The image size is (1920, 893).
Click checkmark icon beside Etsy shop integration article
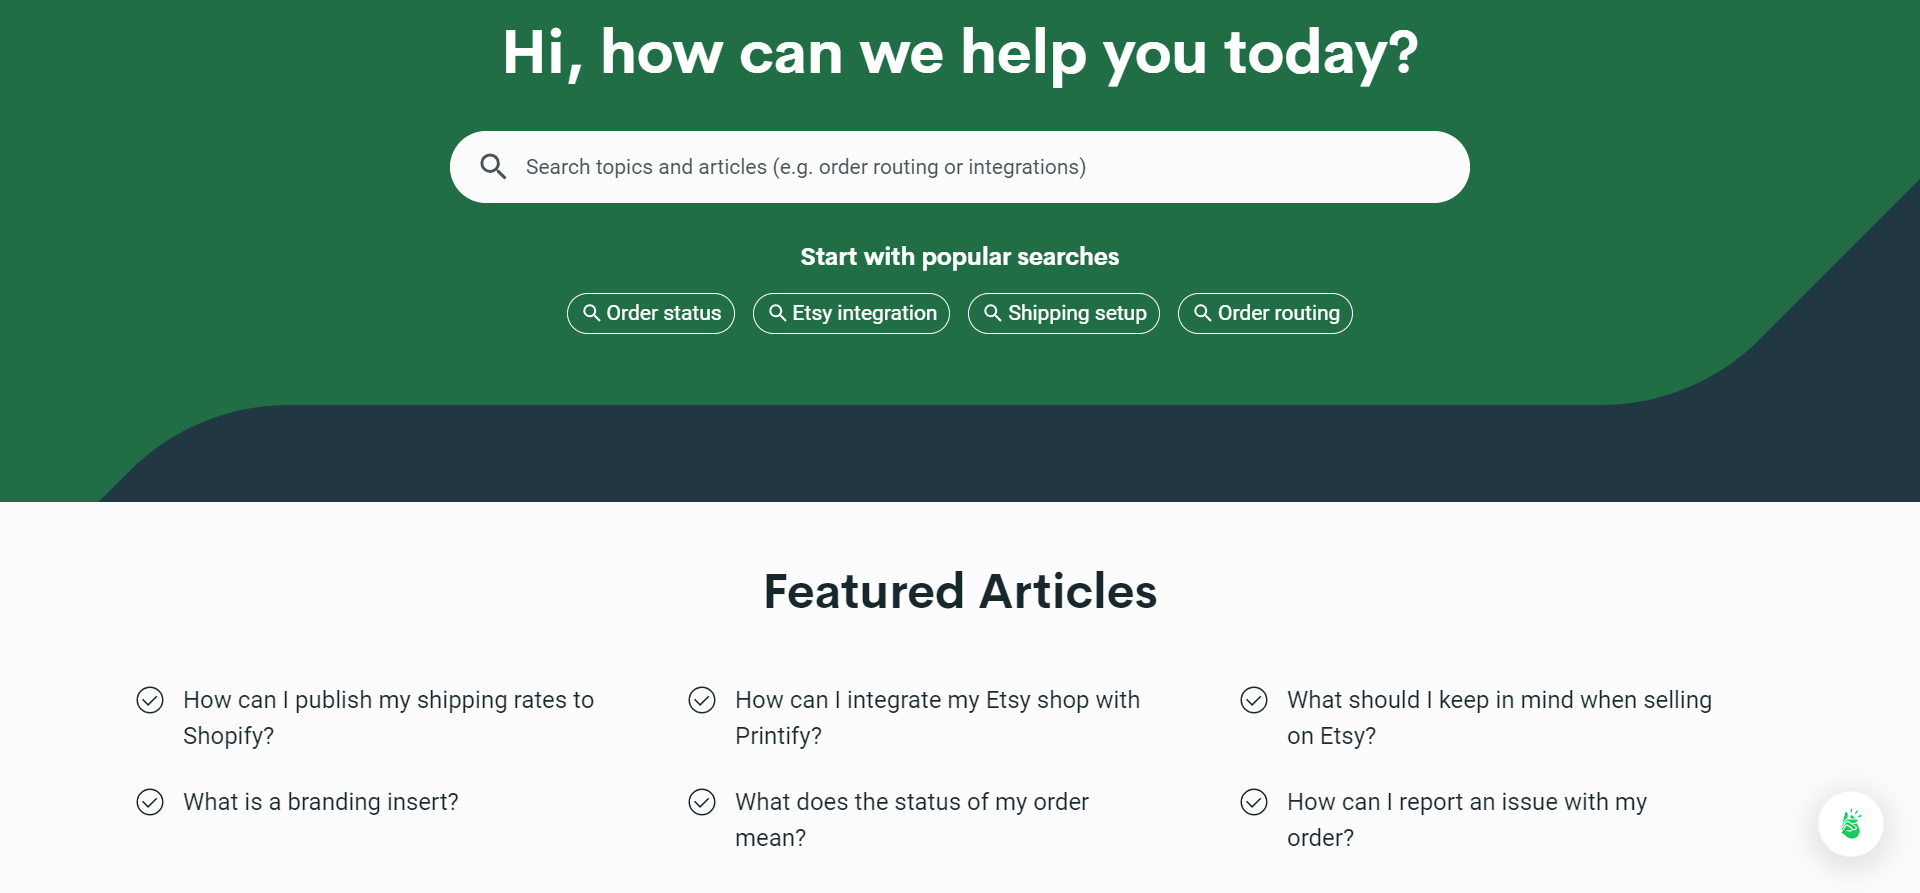702,700
